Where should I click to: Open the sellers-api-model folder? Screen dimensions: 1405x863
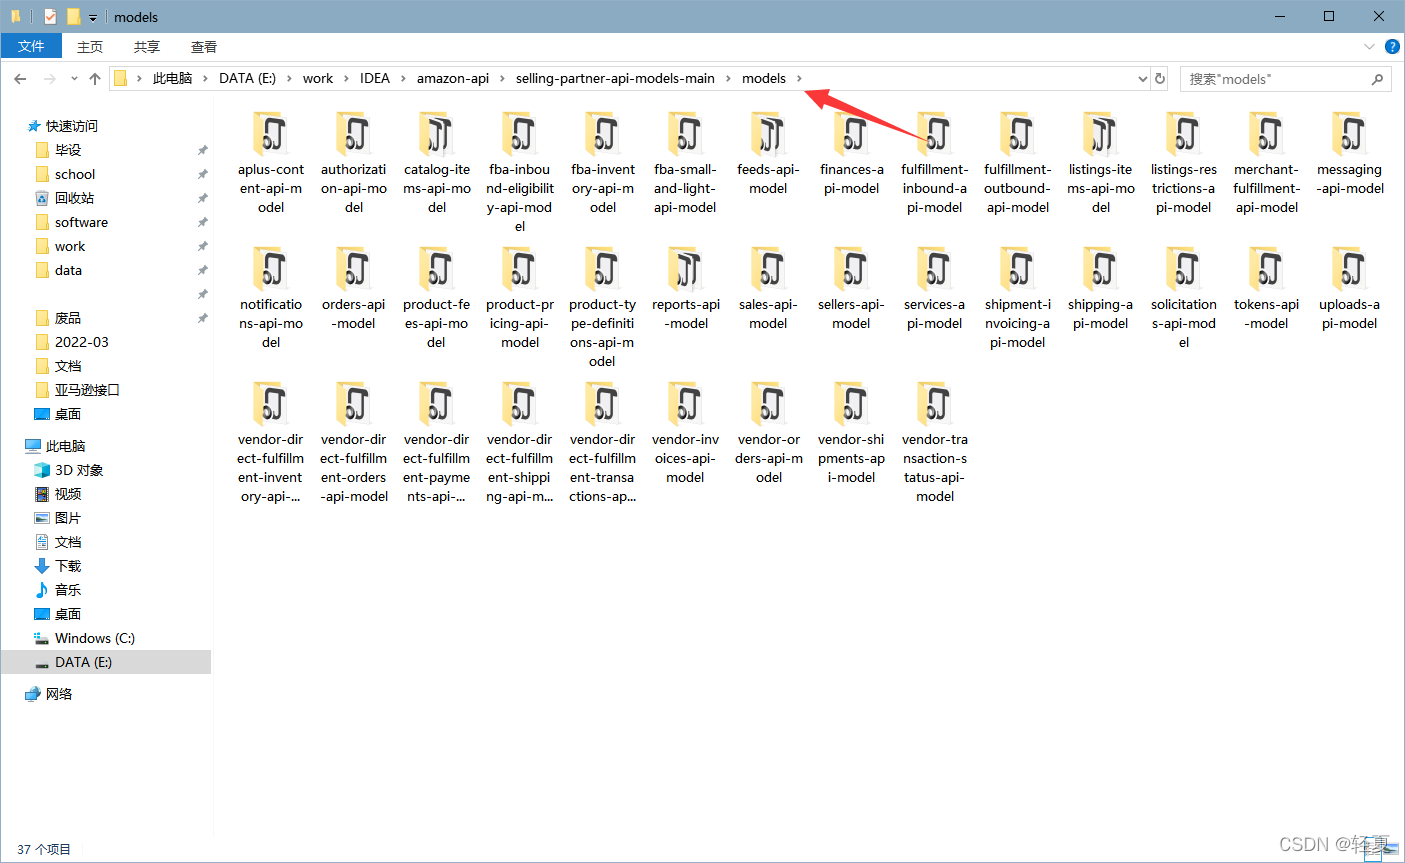(x=851, y=288)
